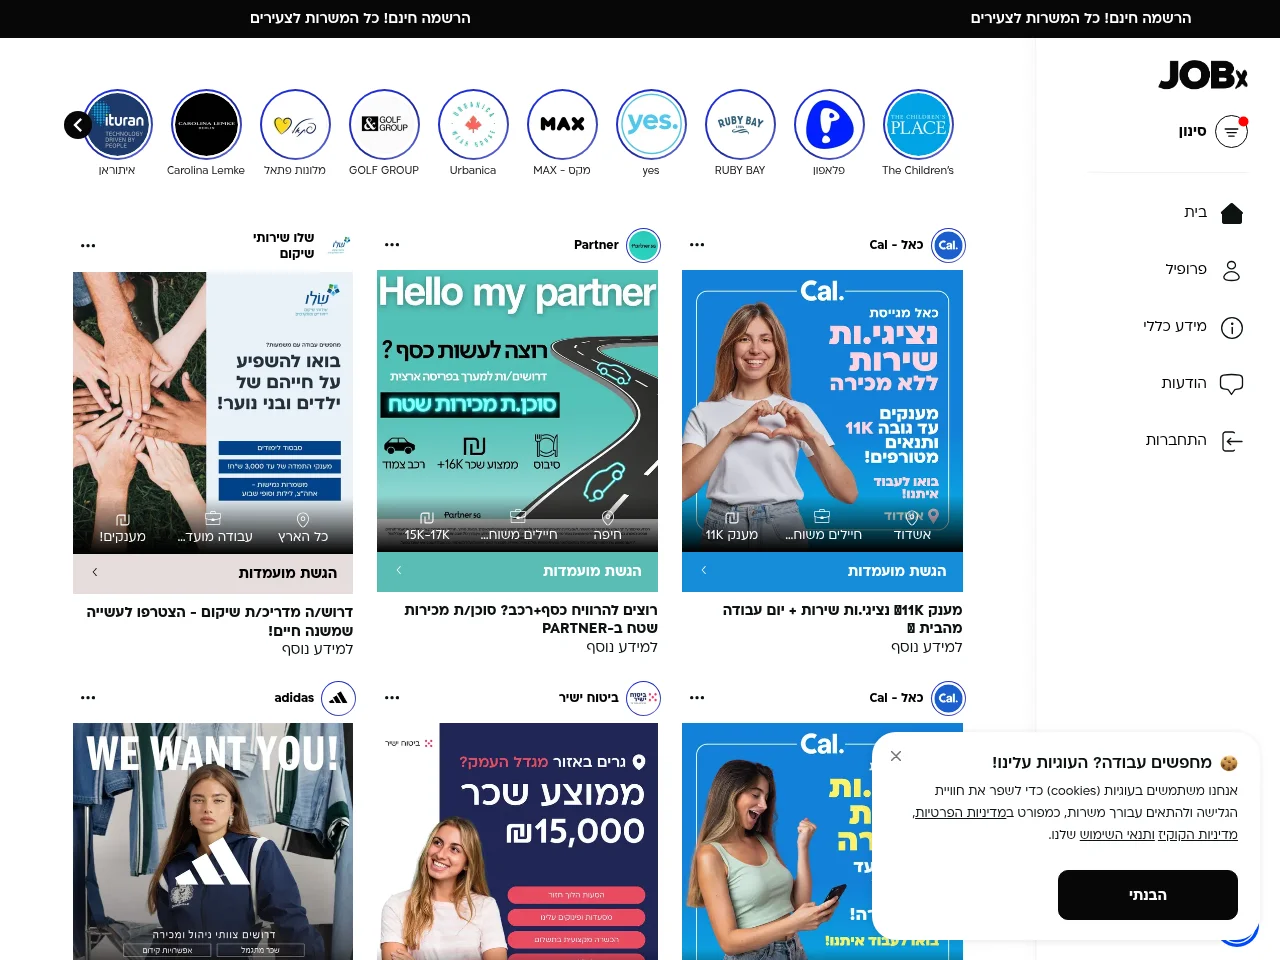
Task: Go to home (בית) in sidebar
Action: 1212,213
